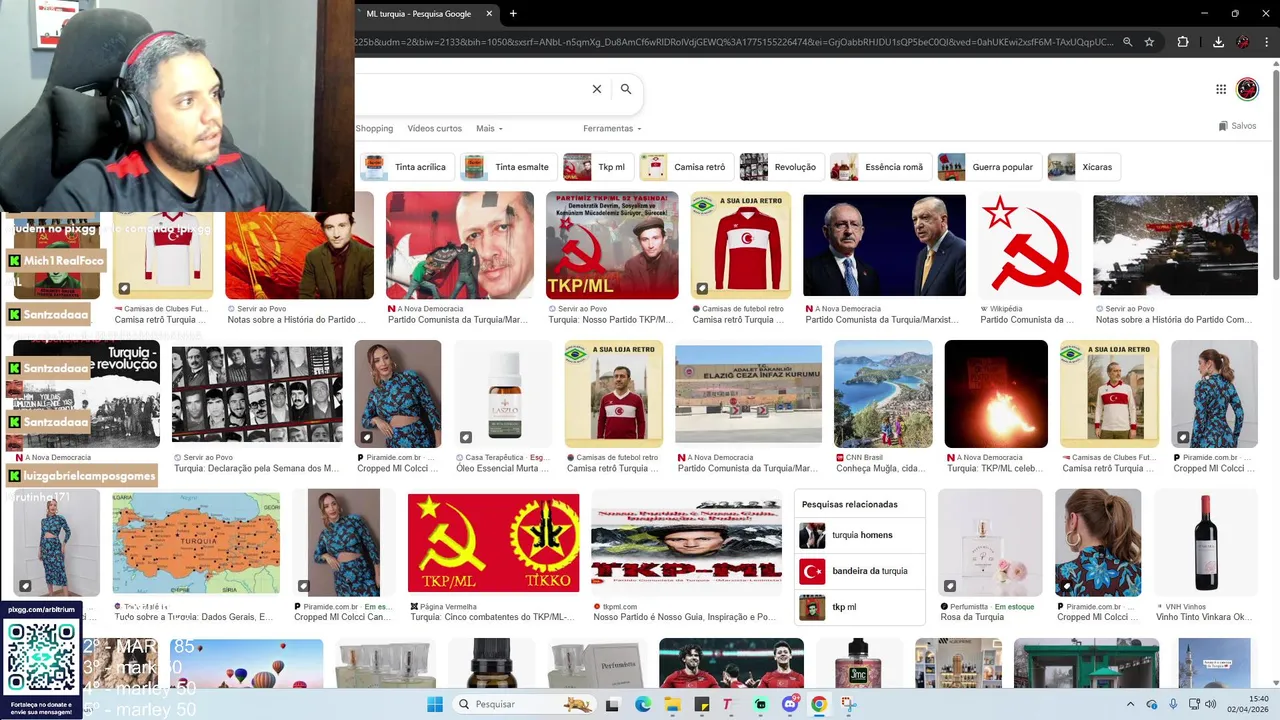Screen dimensions: 1280x720
Task: Open a new browser tab
Action: (x=513, y=14)
